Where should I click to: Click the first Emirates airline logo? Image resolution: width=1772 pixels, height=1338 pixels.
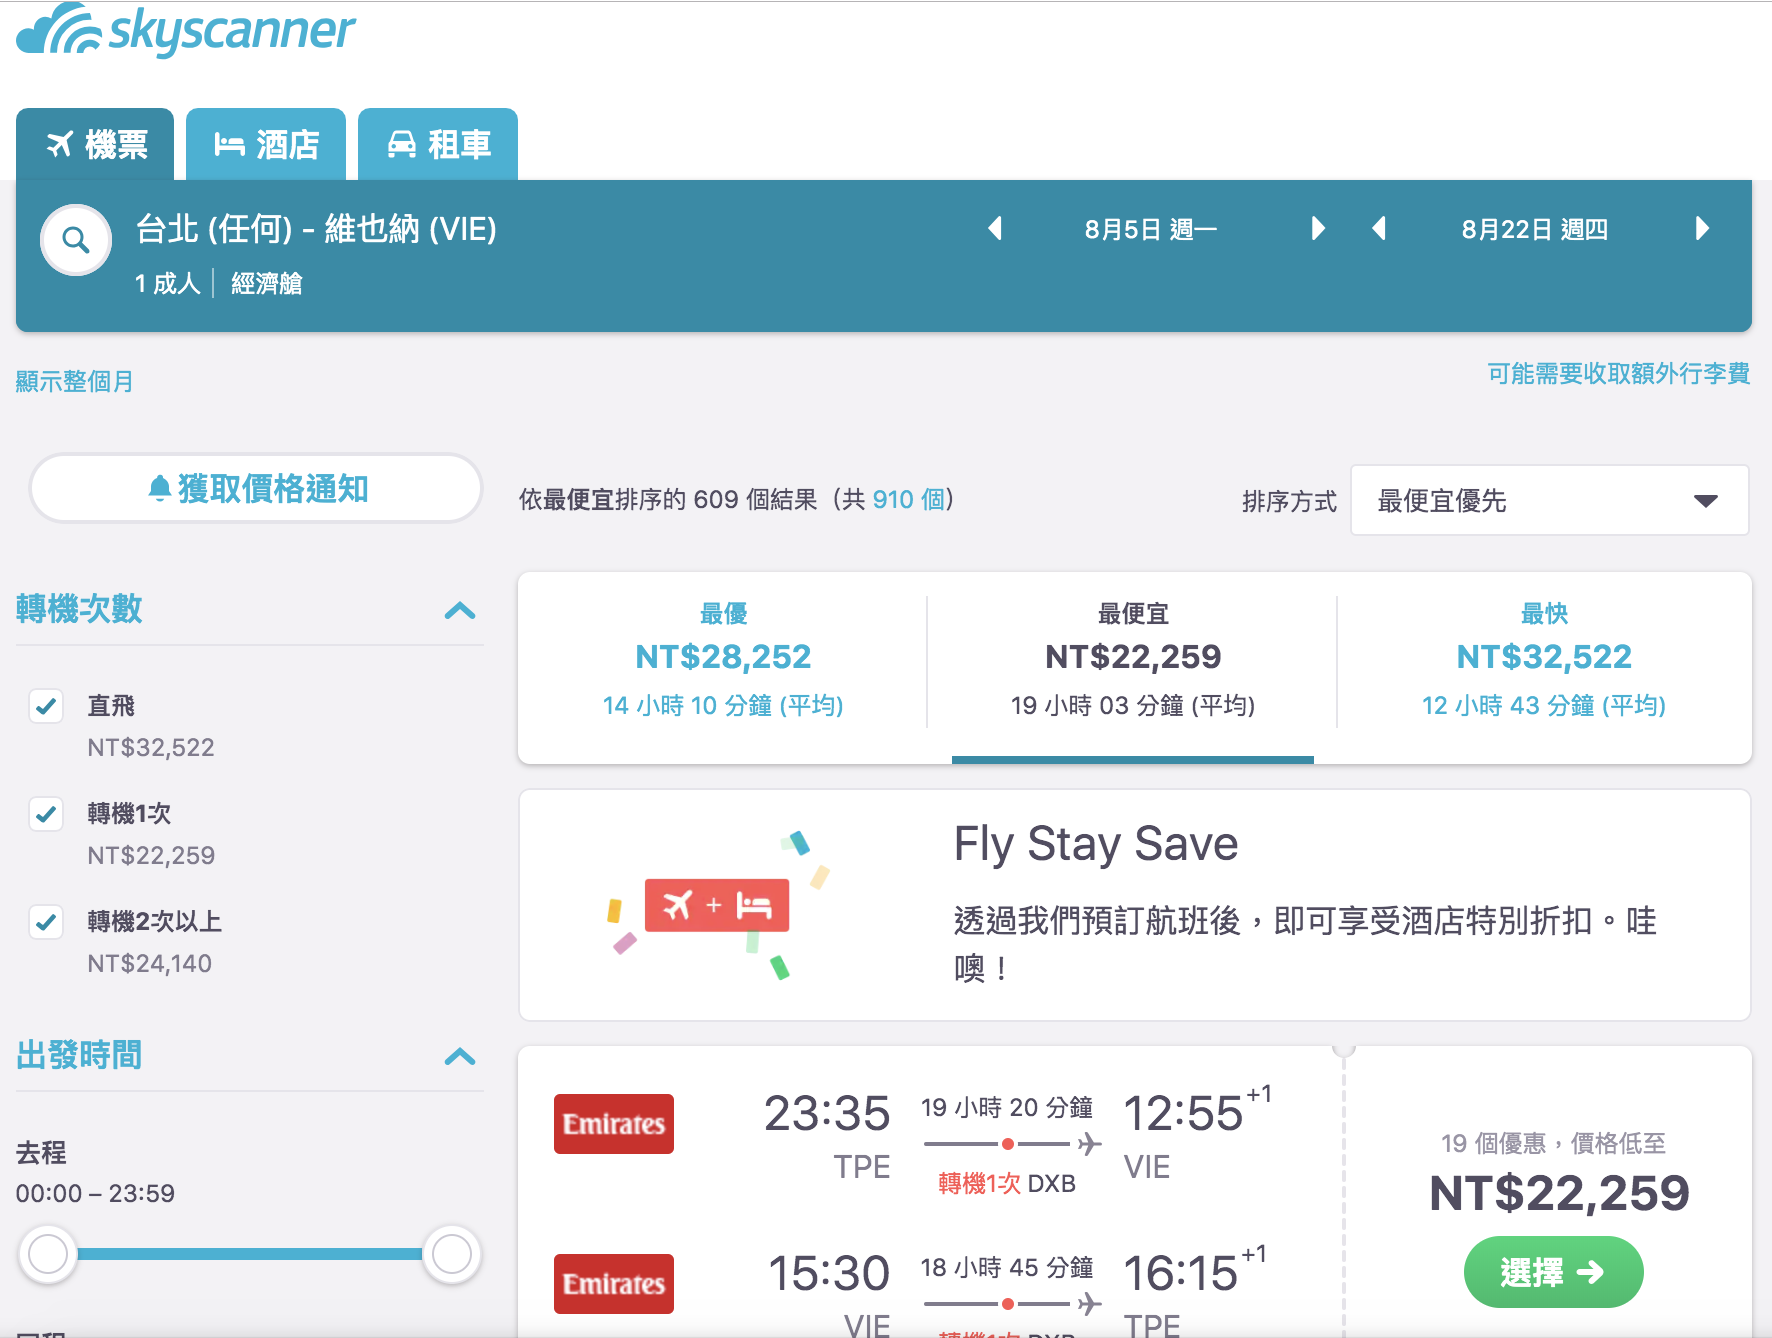(614, 1124)
